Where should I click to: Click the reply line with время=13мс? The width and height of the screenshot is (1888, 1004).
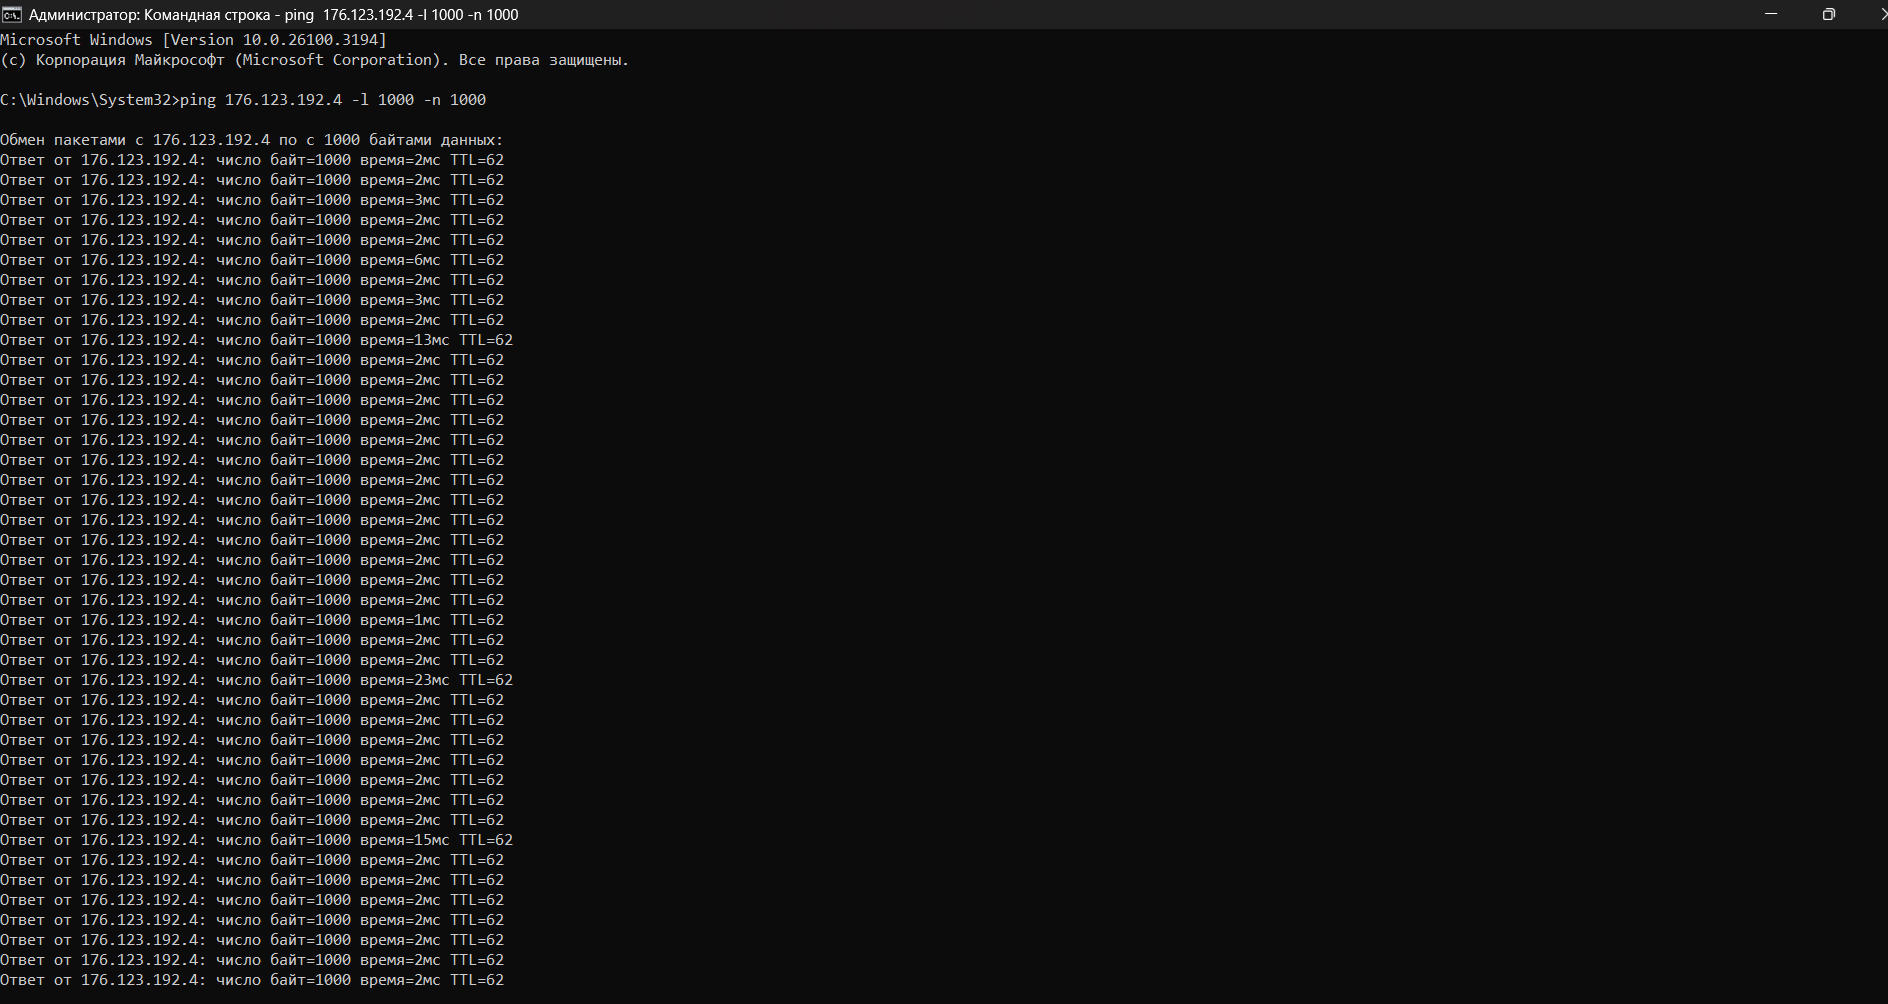coord(256,340)
